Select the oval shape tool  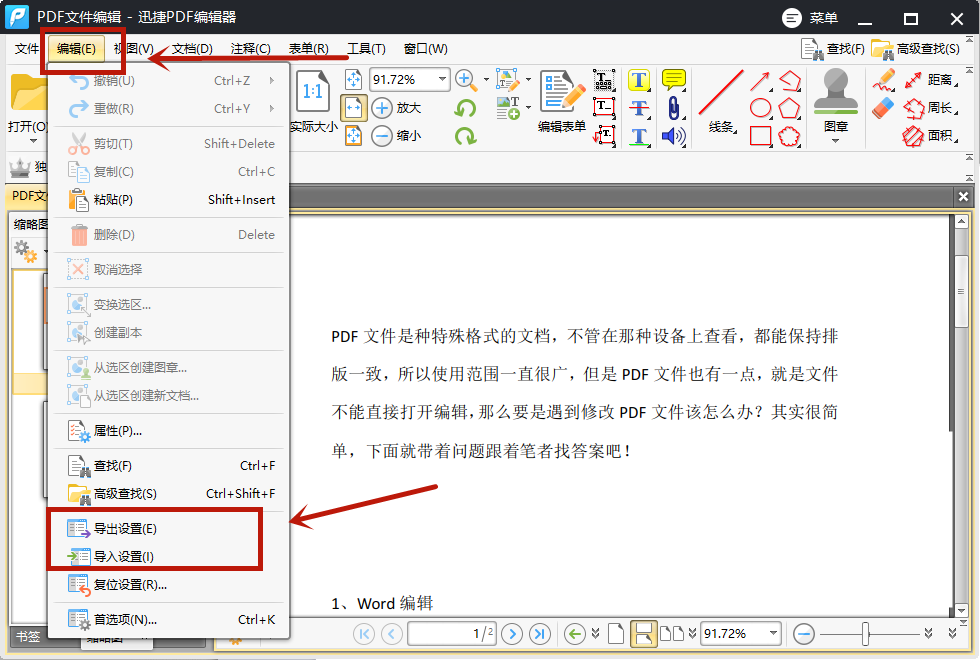click(761, 108)
